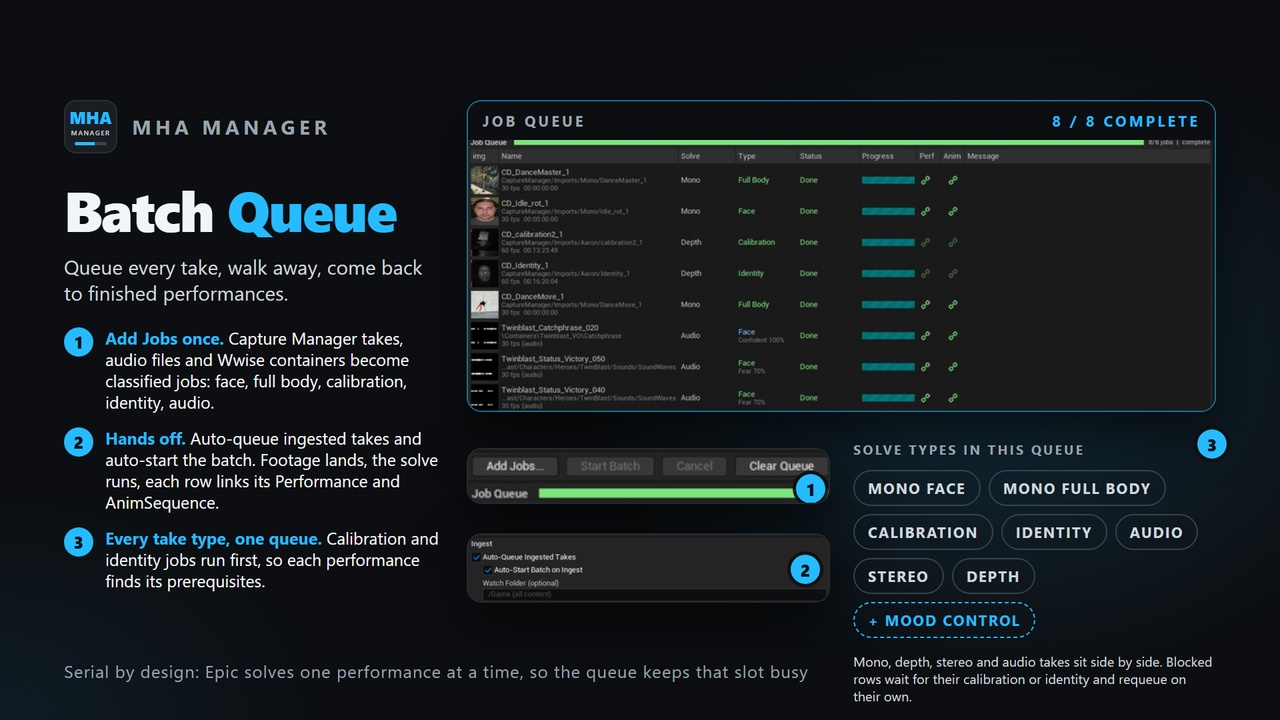
Task: Open Perf link for Twinblast_Status_Victory_050
Action: [x=926, y=366]
